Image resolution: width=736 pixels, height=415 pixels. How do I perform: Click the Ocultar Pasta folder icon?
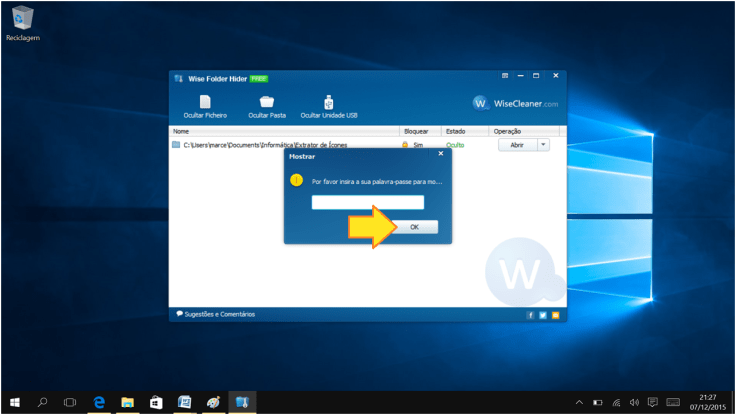[267, 102]
